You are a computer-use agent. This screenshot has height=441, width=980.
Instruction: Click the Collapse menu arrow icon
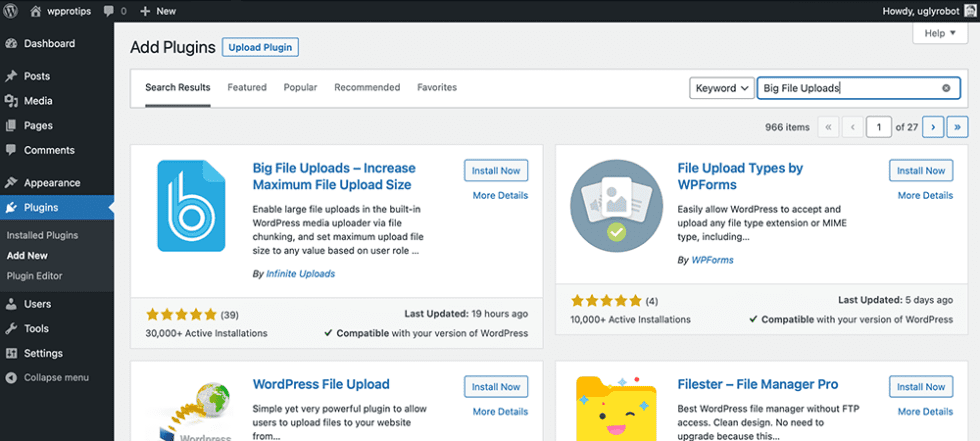[x=11, y=378]
